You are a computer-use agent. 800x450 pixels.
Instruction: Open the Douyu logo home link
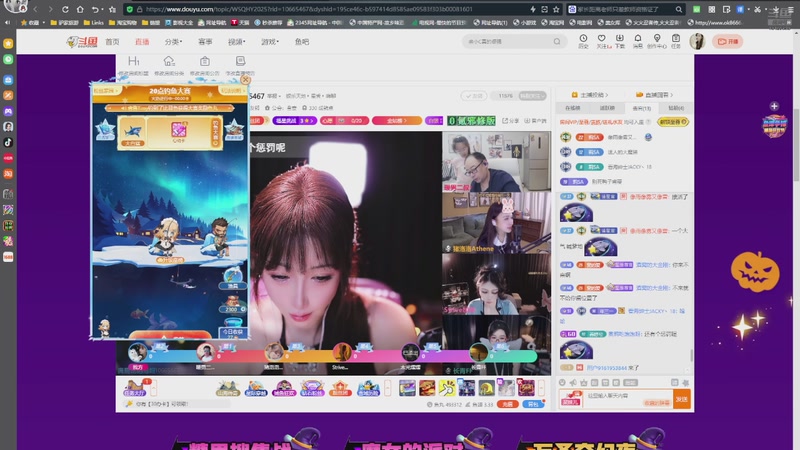pos(82,42)
